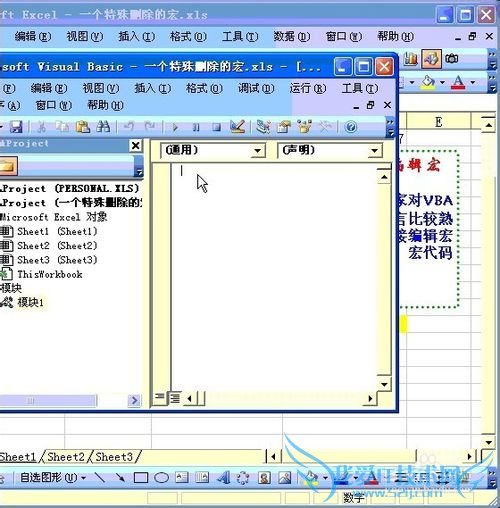Select Sheet1 (Sheet1) in project tree
This screenshot has width=500, height=508.
pos(57,231)
